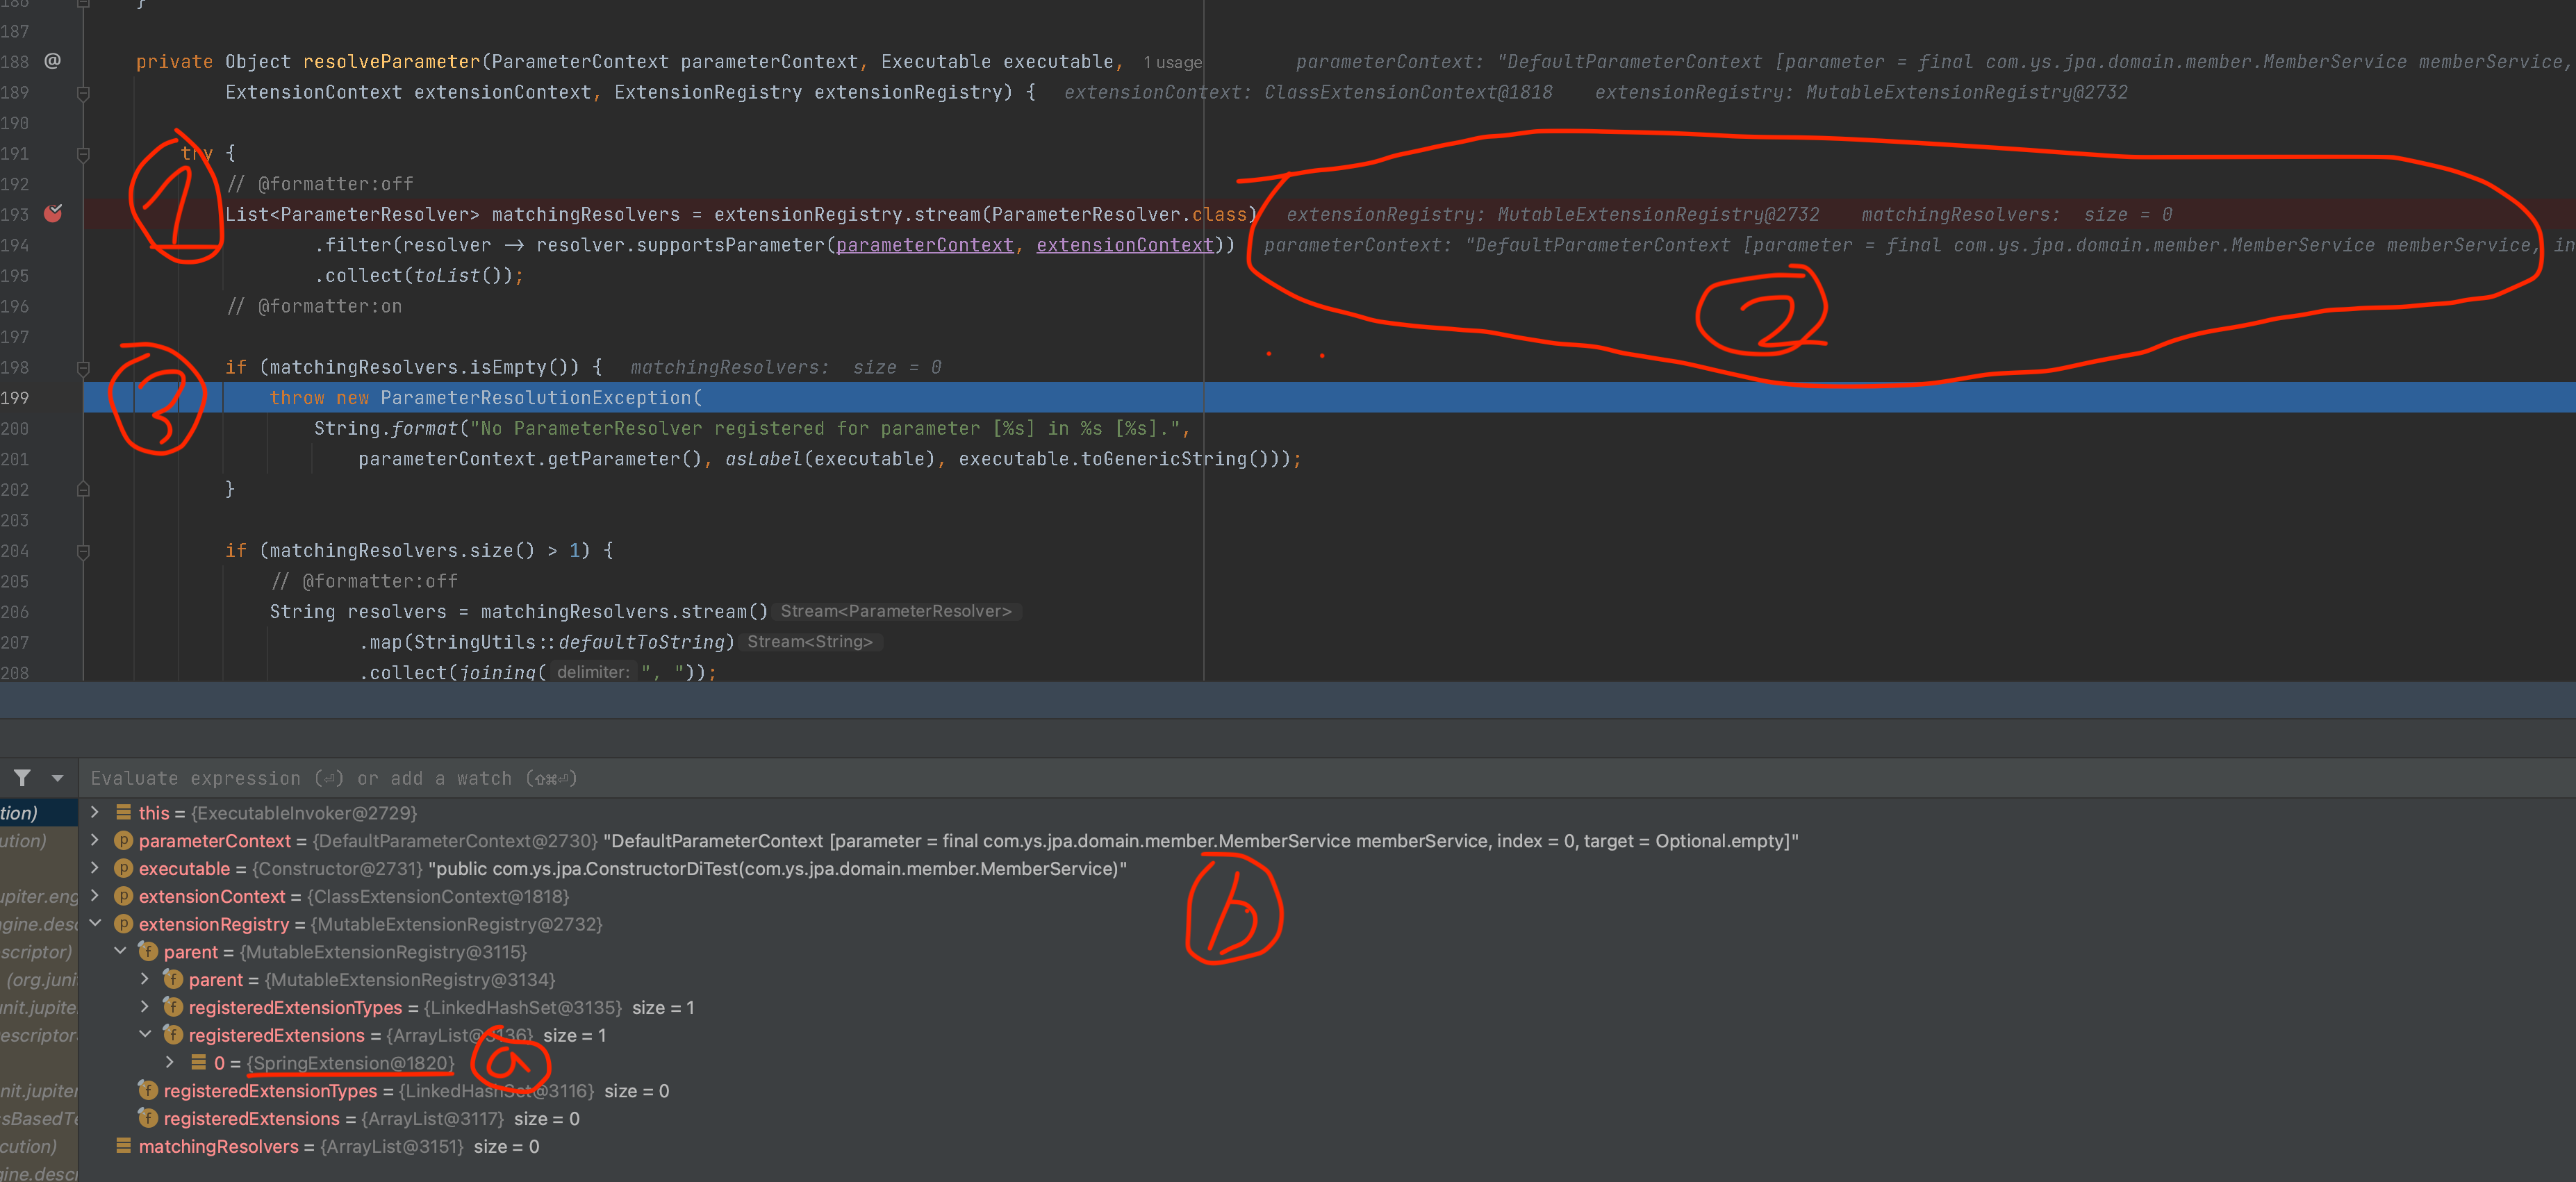Expand the executable variable node

tap(95, 868)
